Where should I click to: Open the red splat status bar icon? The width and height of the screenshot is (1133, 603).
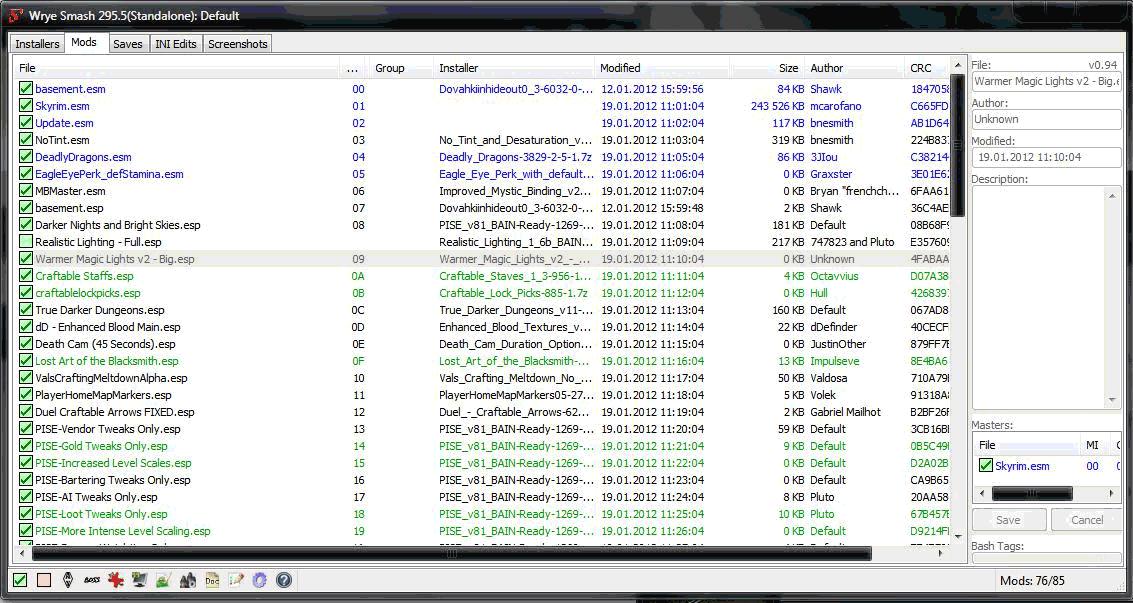pos(116,580)
